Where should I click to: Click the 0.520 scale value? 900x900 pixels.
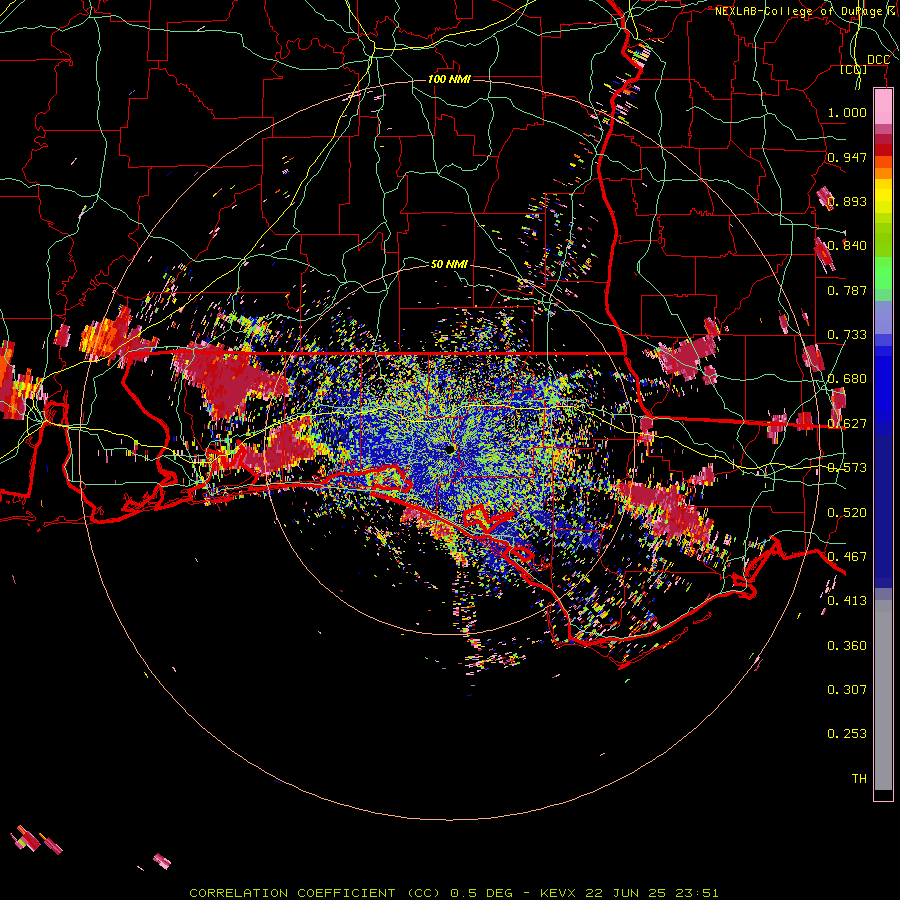[847, 513]
